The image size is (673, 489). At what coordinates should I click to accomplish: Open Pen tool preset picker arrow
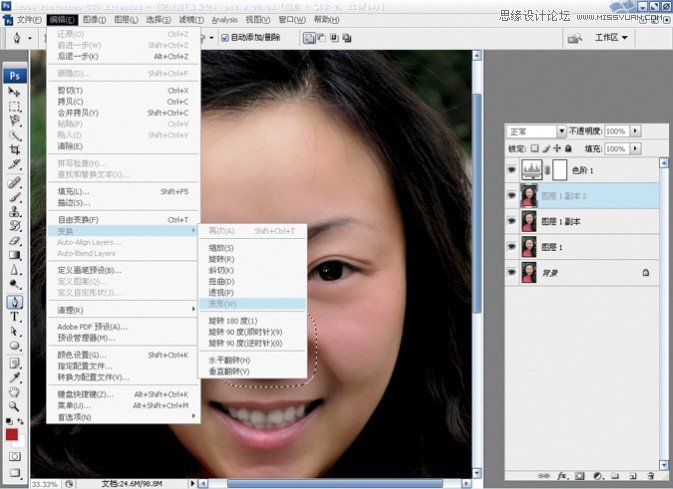click(30, 38)
